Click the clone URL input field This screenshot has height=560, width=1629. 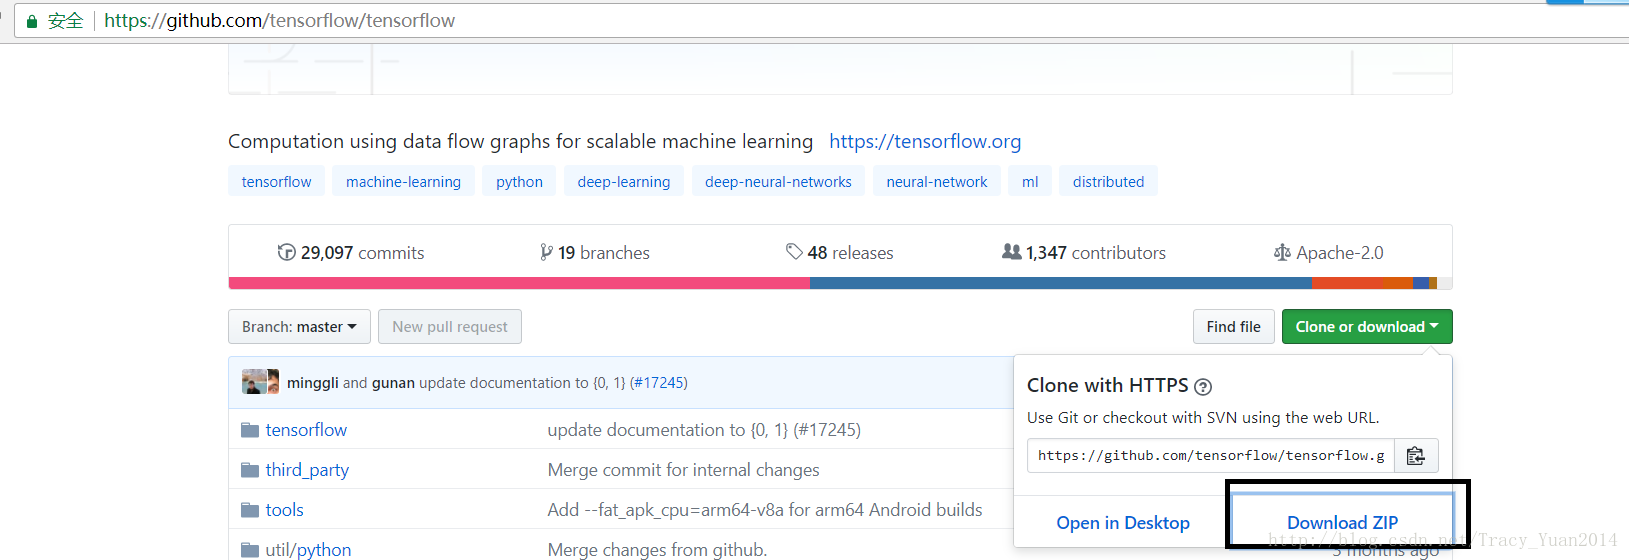(x=1210, y=456)
